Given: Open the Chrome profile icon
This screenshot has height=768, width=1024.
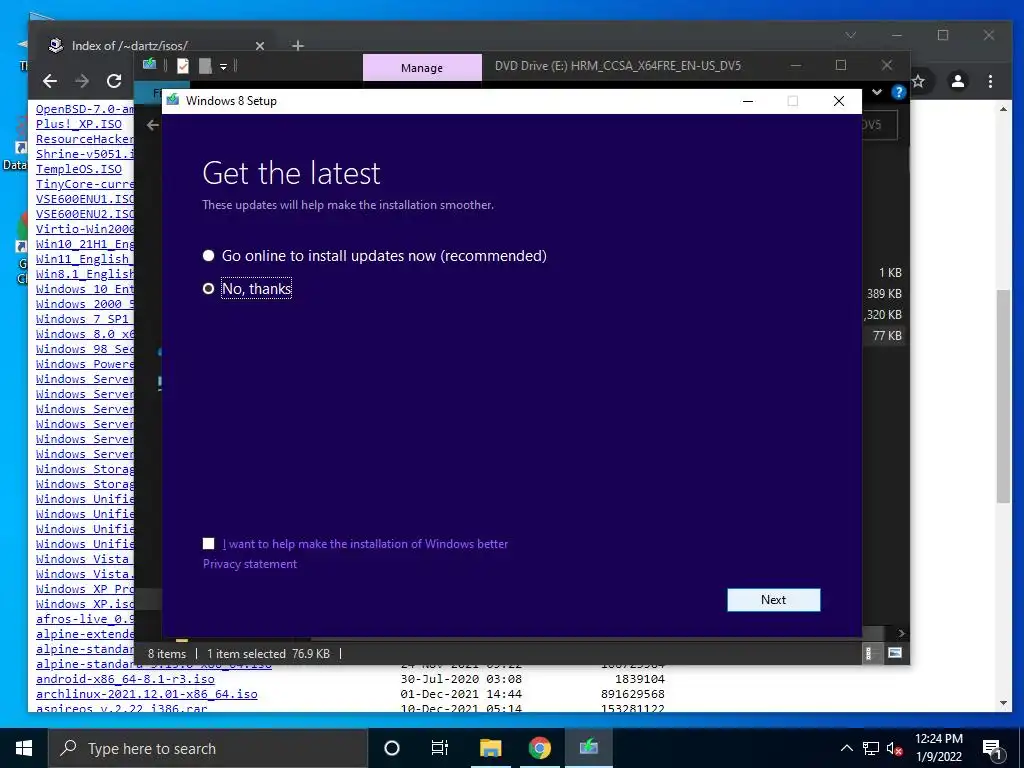Looking at the screenshot, I should [x=958, y=81].
